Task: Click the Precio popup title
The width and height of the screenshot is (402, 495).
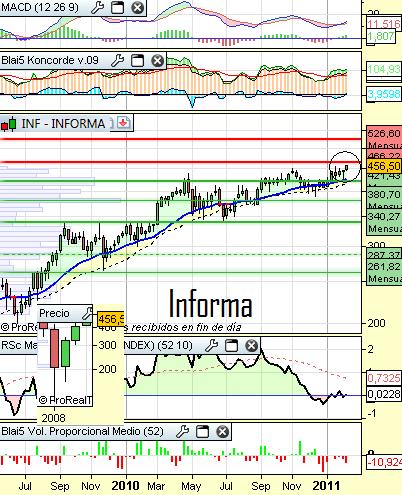Action: click(x=54, y=313)
